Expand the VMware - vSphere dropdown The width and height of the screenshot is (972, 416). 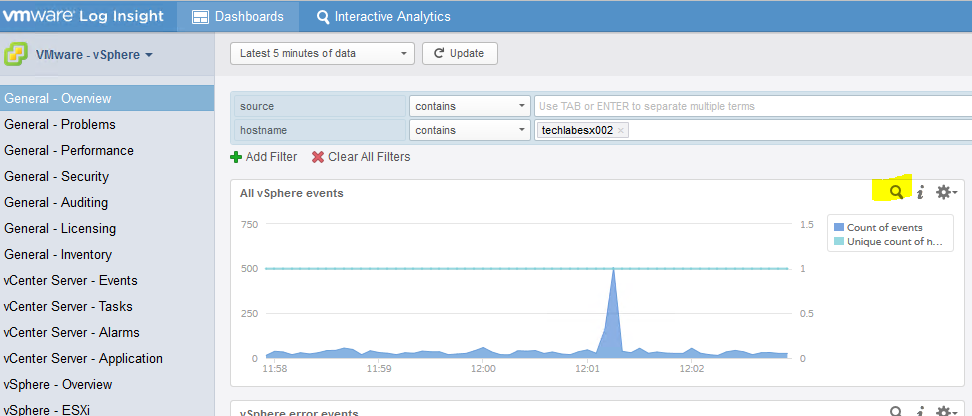94,55
